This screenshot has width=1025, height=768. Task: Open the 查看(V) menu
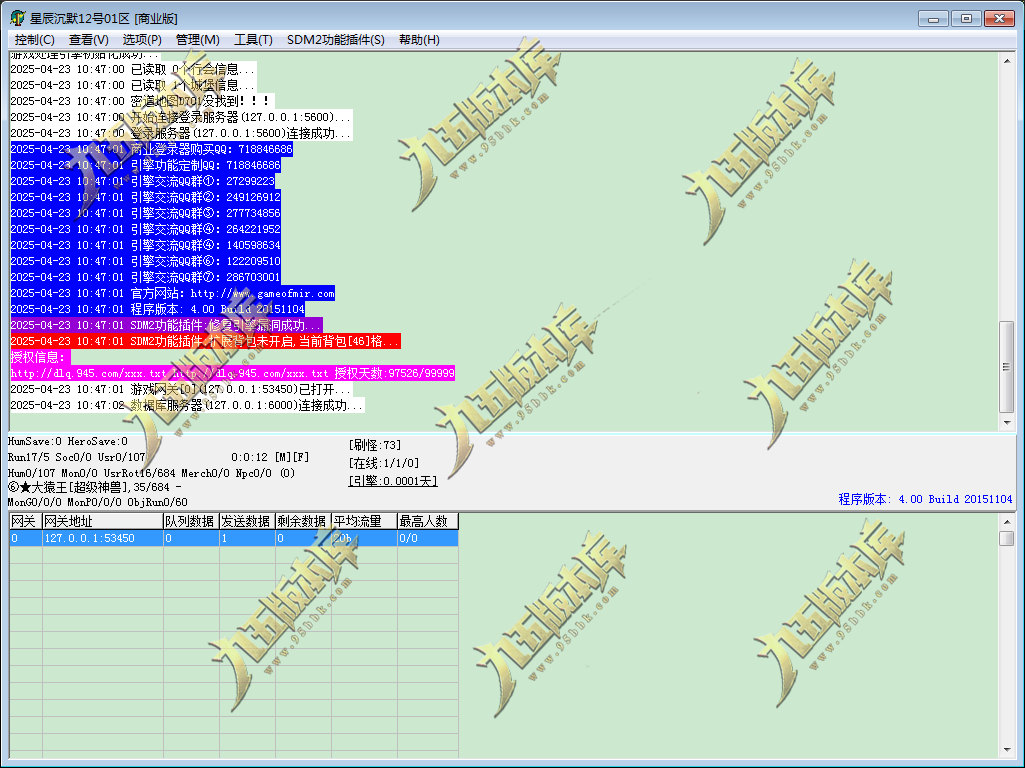89,40
